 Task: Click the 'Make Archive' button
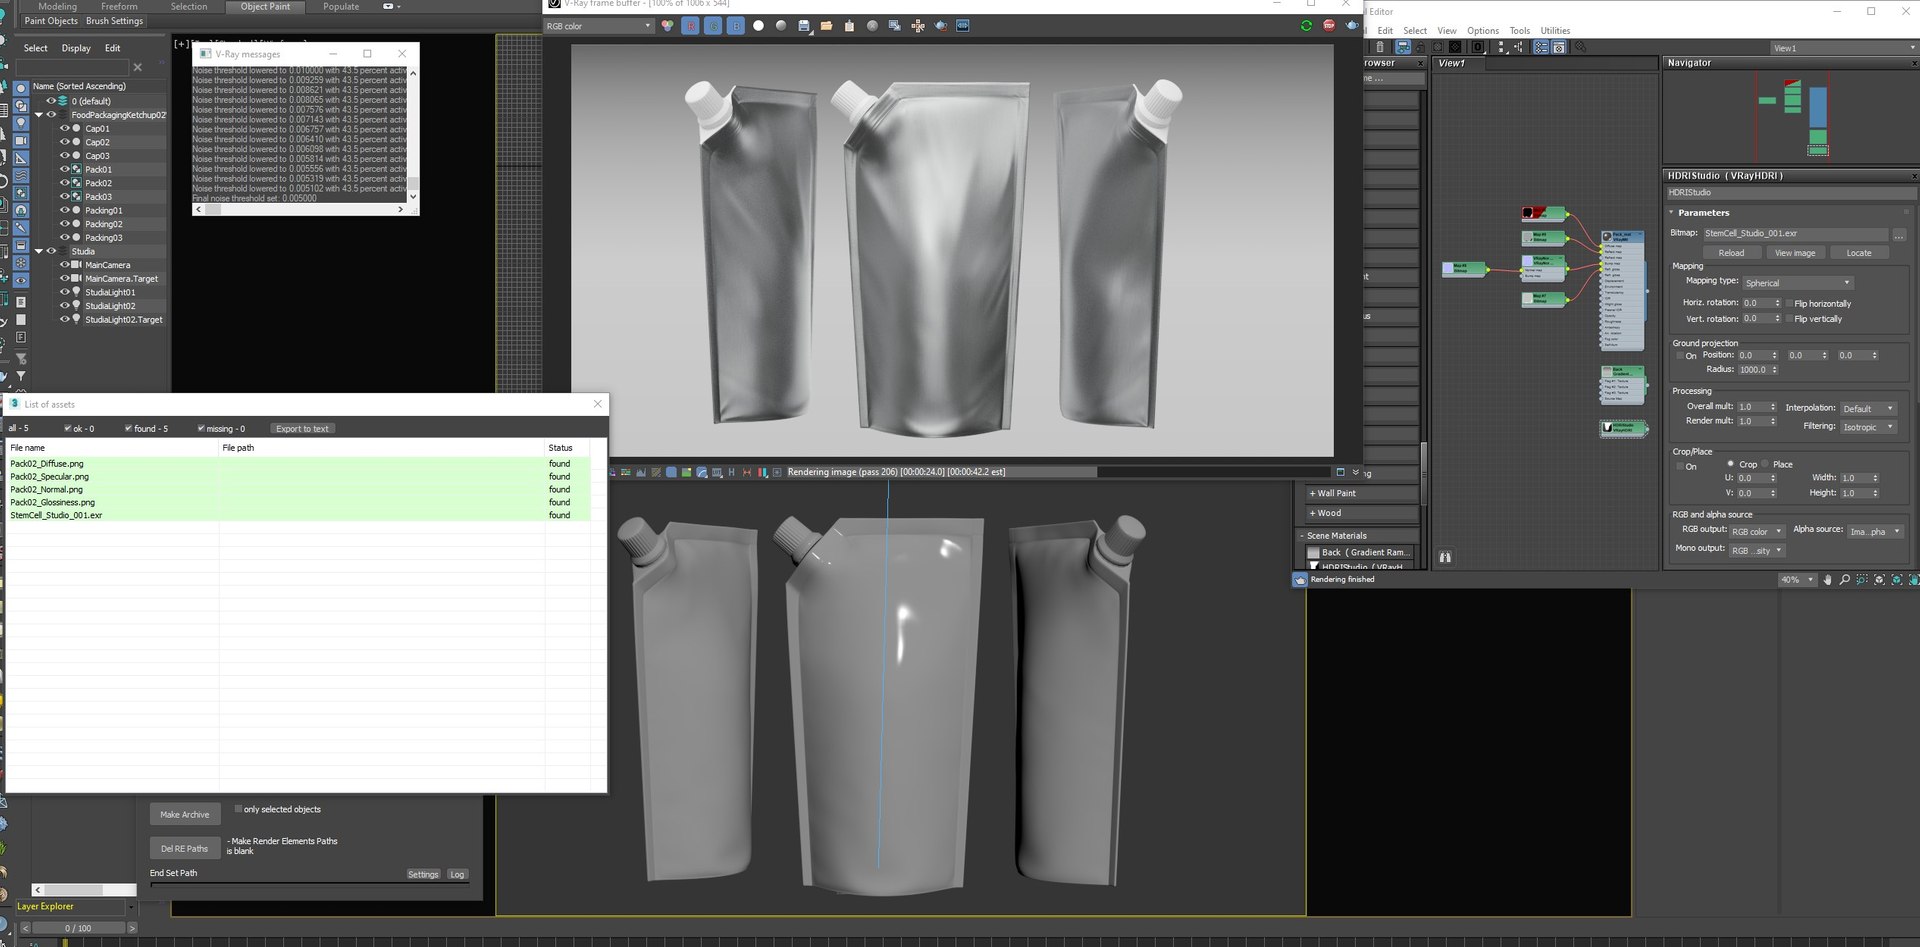pyautogui.click(x=185, y=814)
